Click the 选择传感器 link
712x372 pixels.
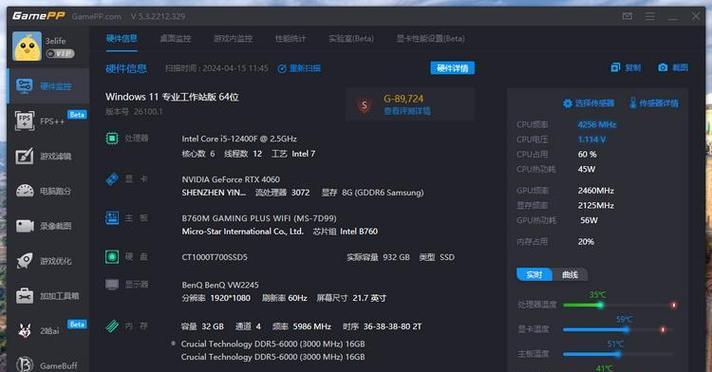(x=594, y=104)
